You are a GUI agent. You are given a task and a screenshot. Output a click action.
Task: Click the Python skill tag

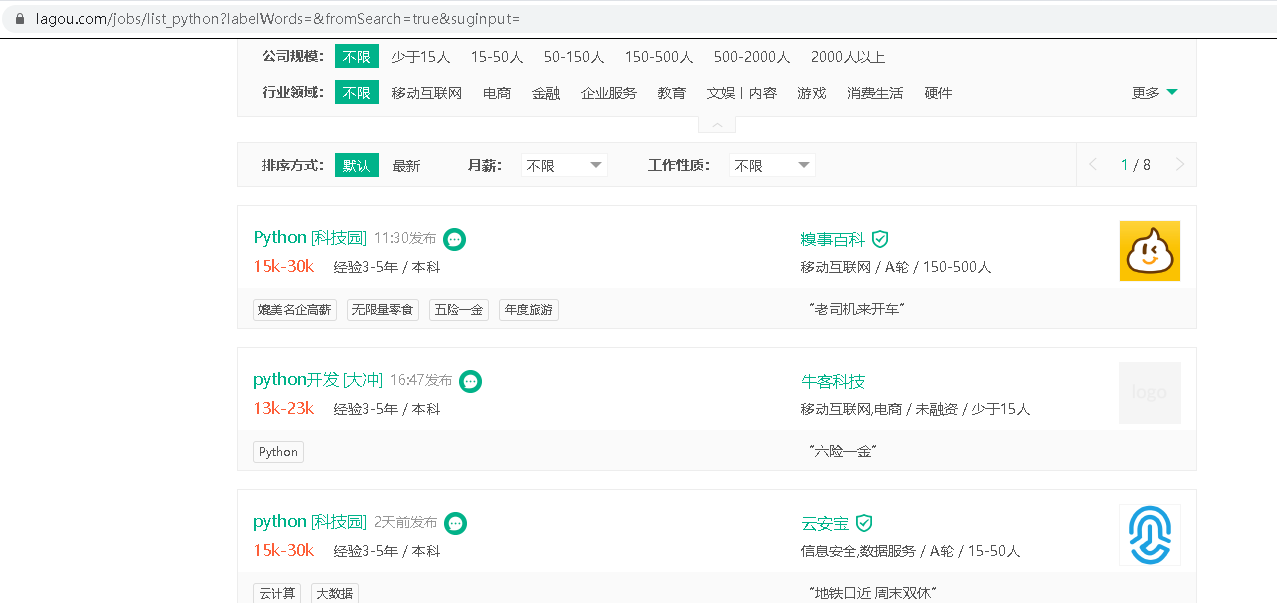[x=278, y=452]
